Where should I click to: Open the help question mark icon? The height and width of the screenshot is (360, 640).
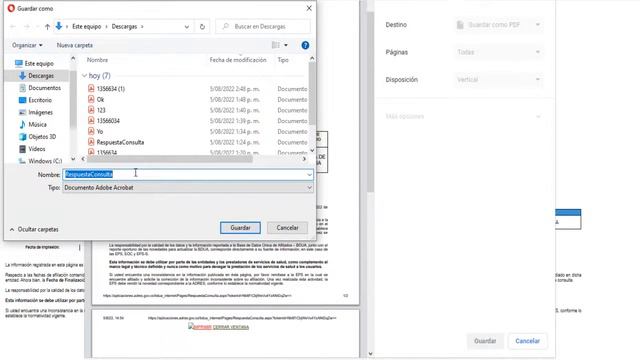(x=305, y=45)
